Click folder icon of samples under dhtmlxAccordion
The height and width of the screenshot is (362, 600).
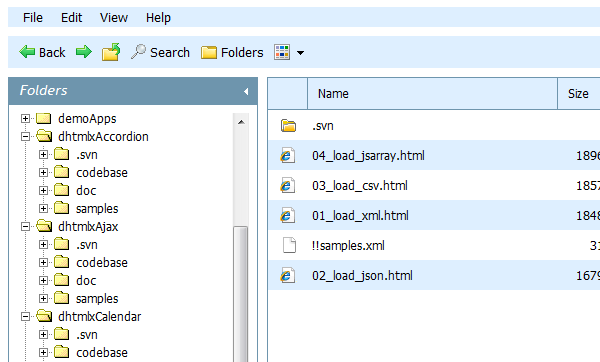pos(62,208)
